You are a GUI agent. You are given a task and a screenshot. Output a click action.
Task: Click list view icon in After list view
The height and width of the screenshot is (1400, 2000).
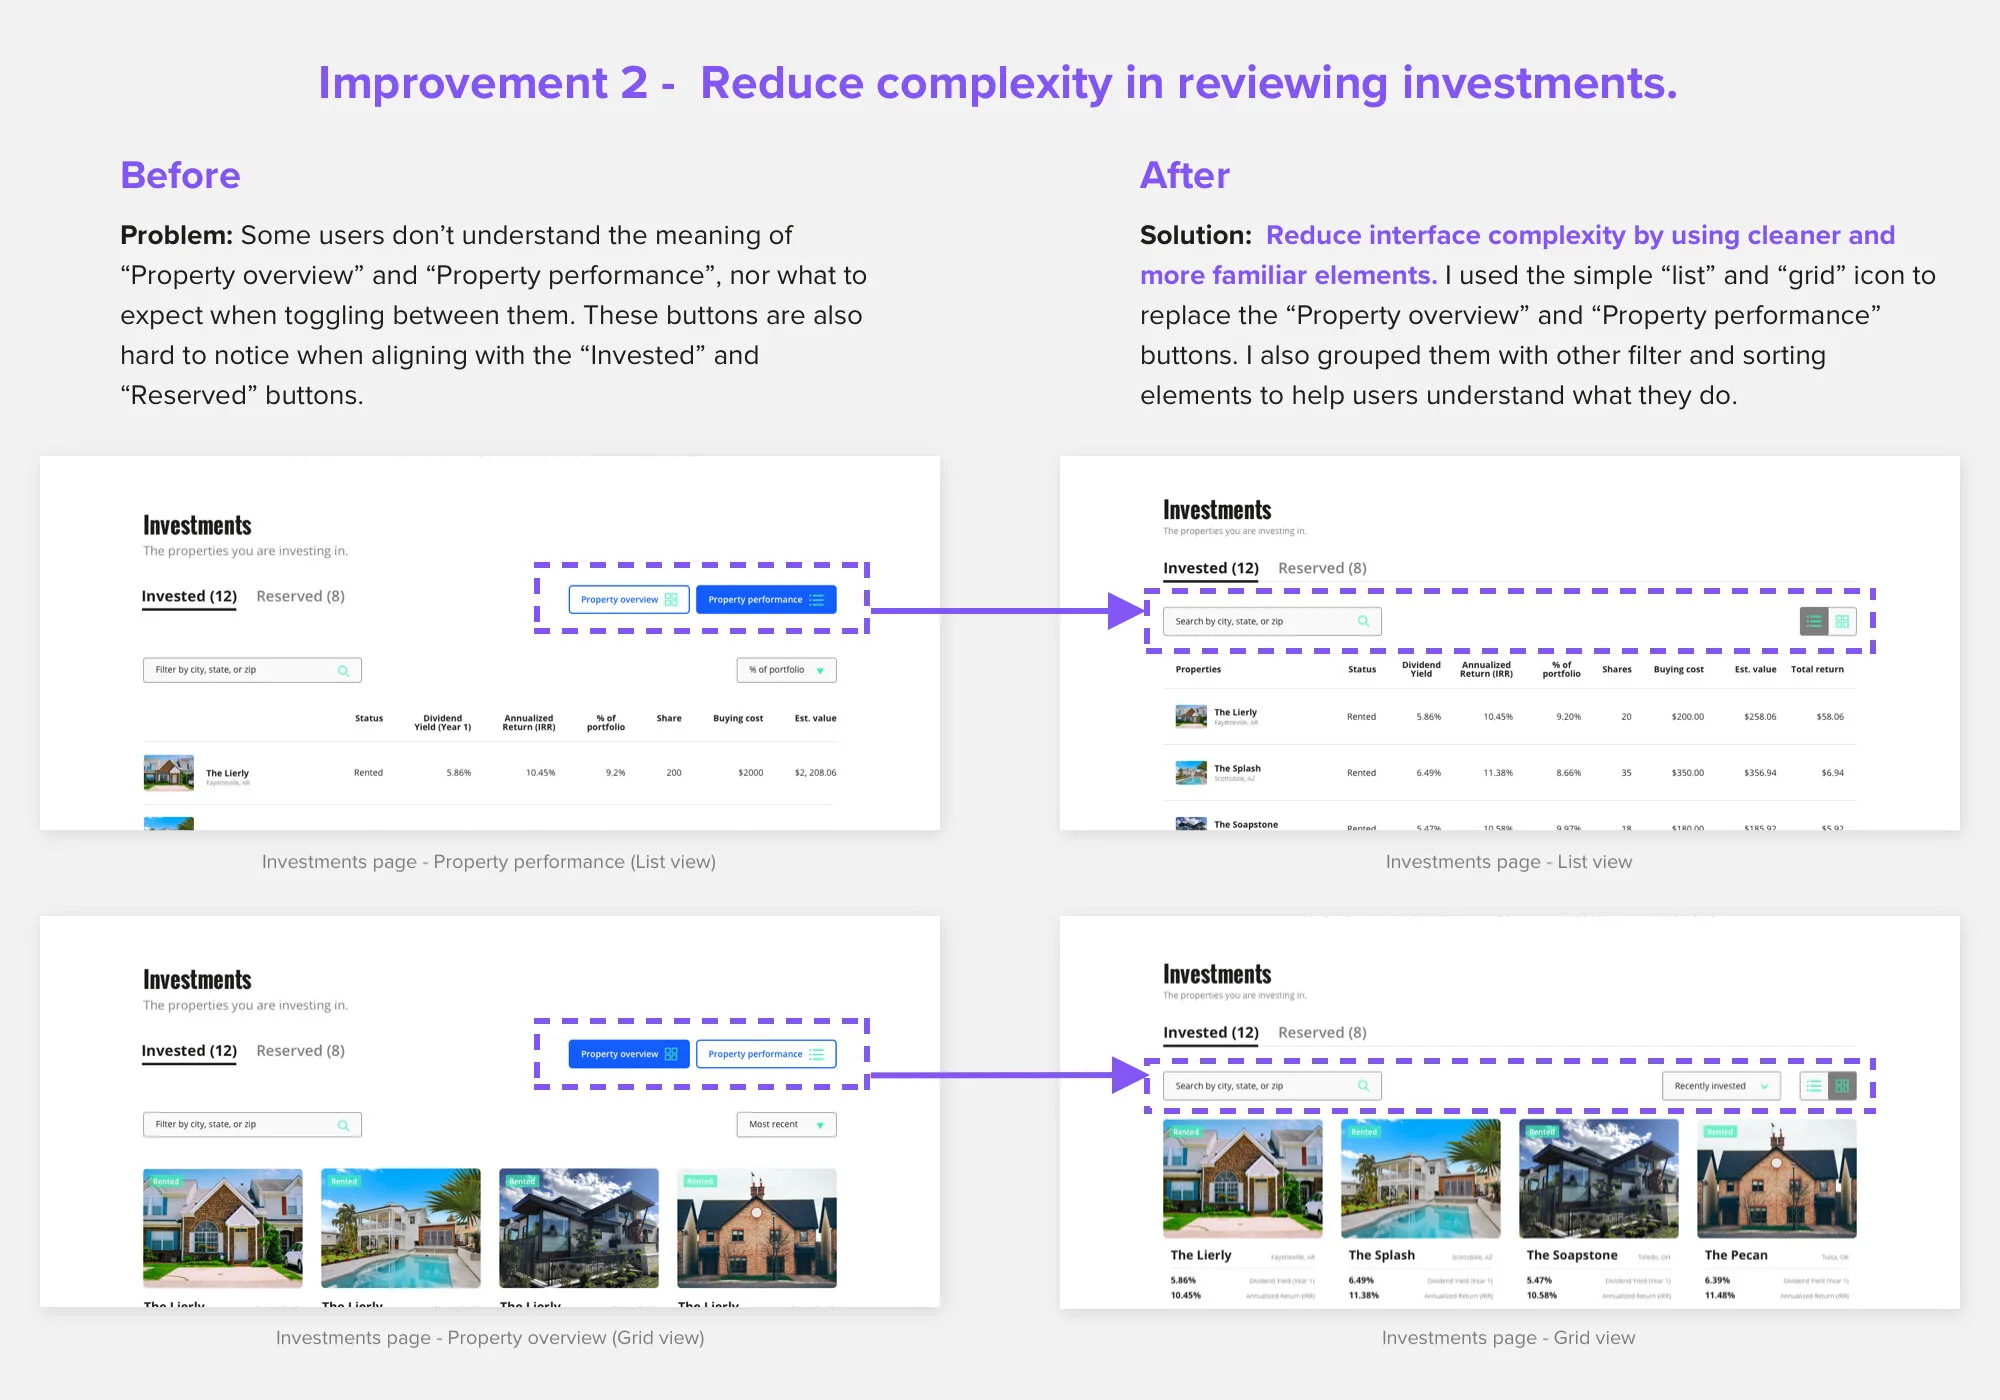[x=1814, y=621]
